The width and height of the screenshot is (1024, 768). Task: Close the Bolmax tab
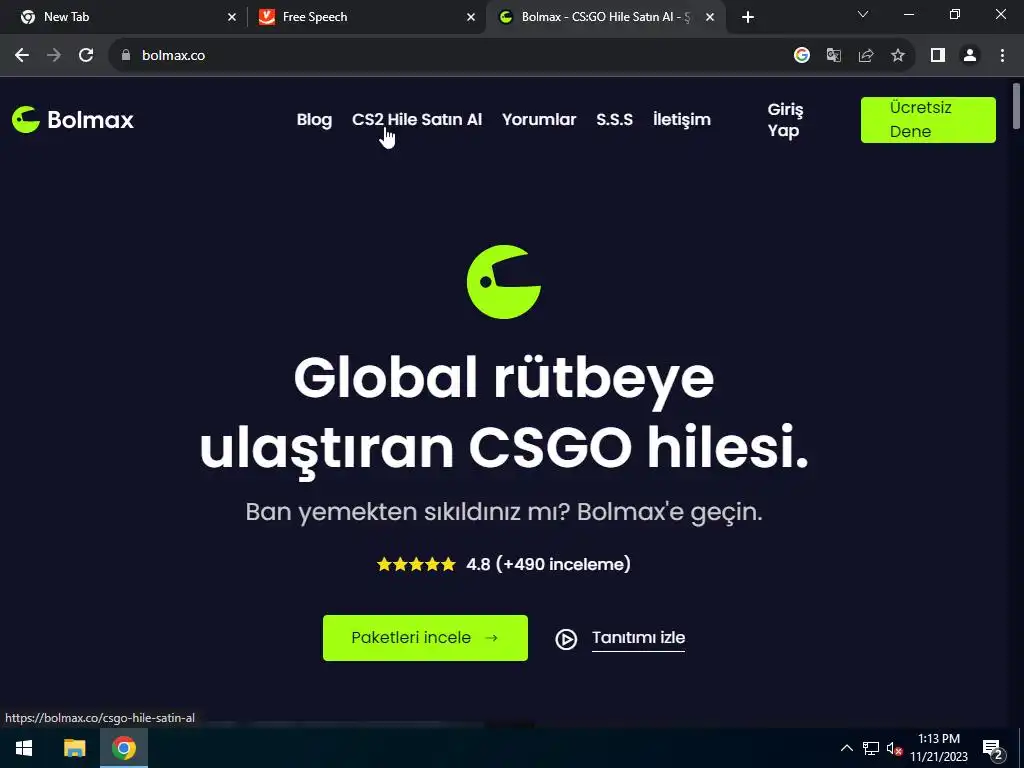(710, 17)
